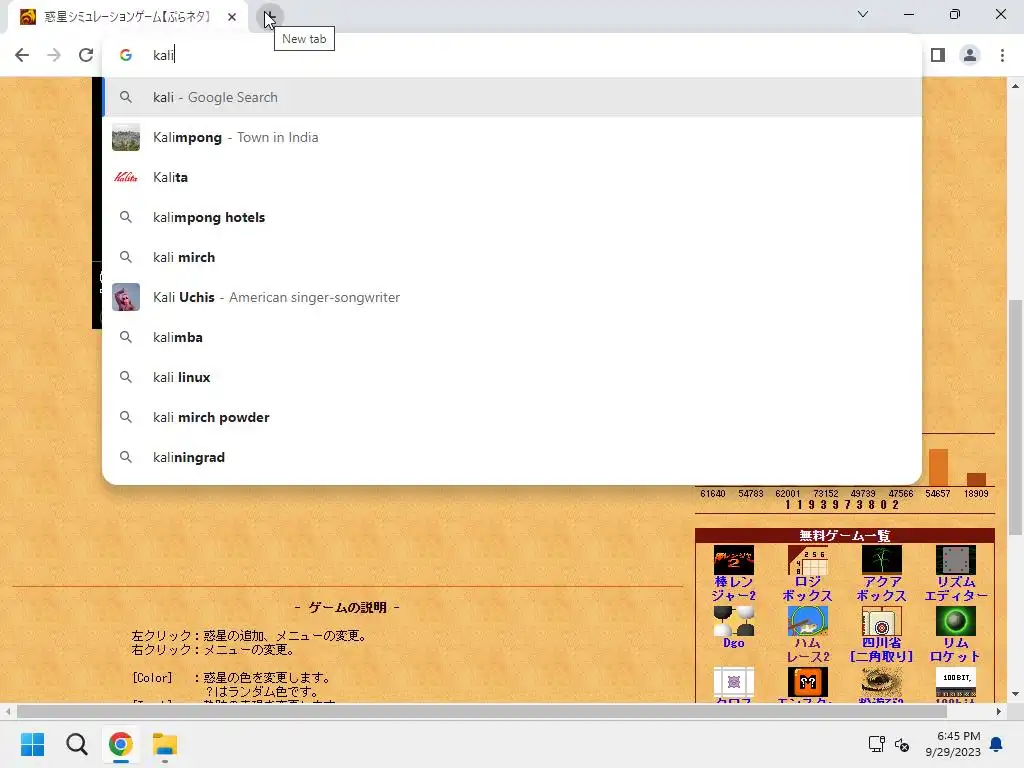Image resolution: width=1024 pixels, height=768 pixels.
Task: Click the Kalita logo icon
Action: tap(126, 177)
